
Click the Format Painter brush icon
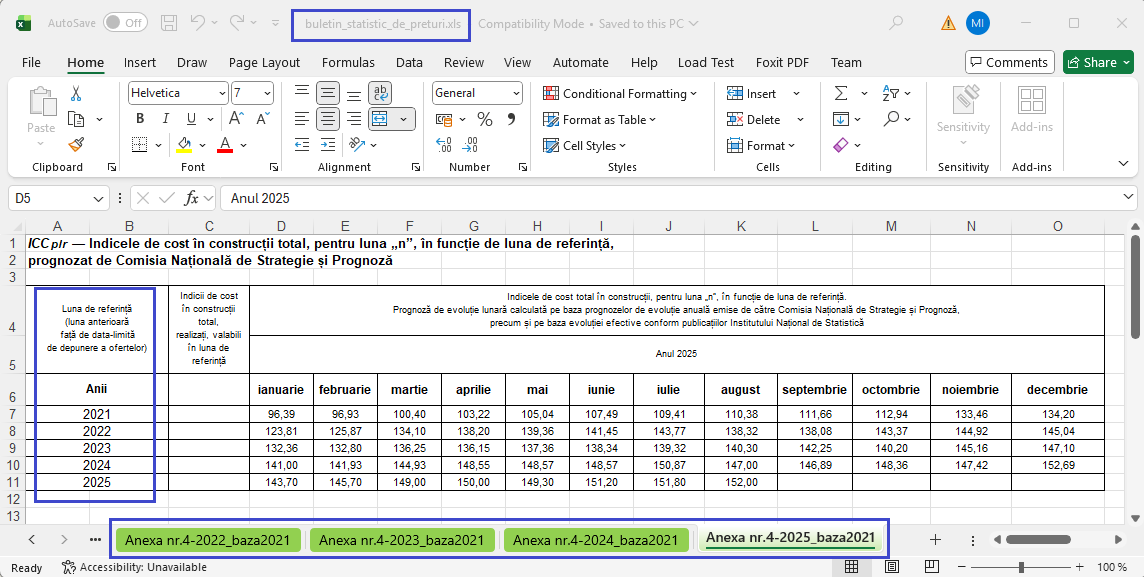click(x=75, y=144)
